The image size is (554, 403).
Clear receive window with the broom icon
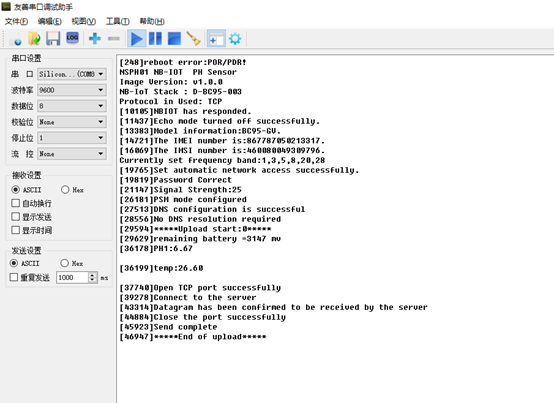193,38
